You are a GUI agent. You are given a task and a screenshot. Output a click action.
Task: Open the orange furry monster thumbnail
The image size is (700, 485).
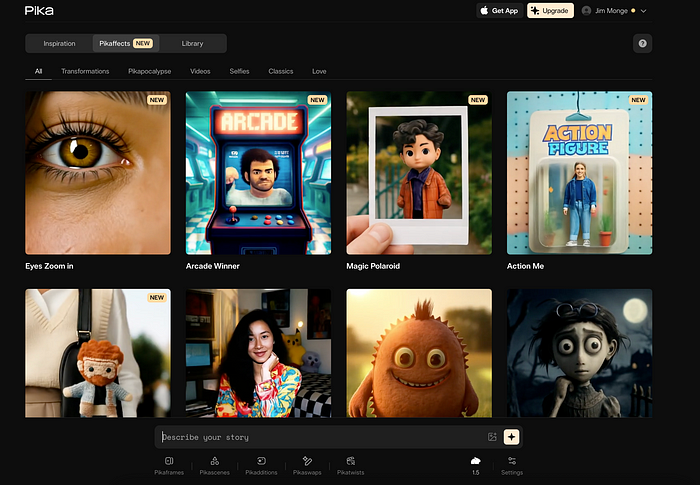click(x=419, y=353)
